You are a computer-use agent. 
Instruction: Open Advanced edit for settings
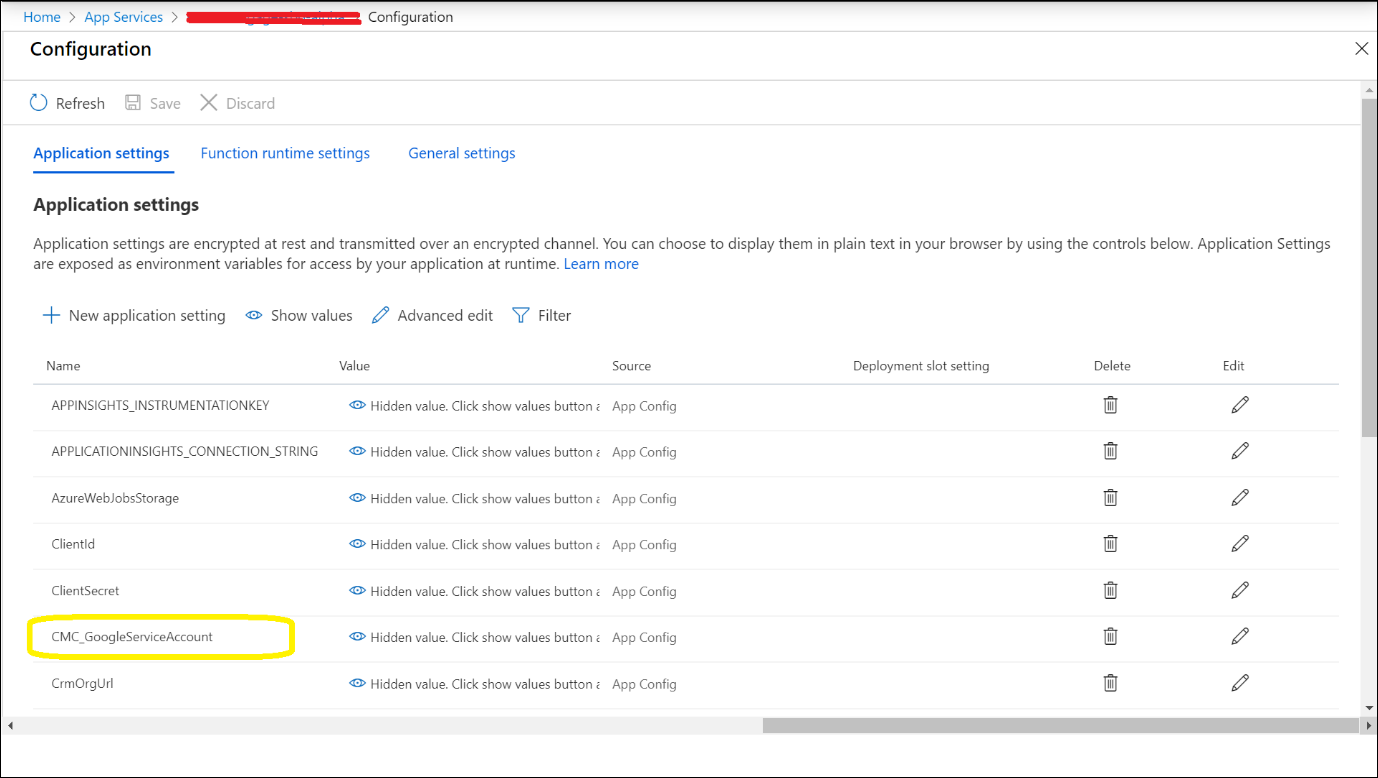432,315
